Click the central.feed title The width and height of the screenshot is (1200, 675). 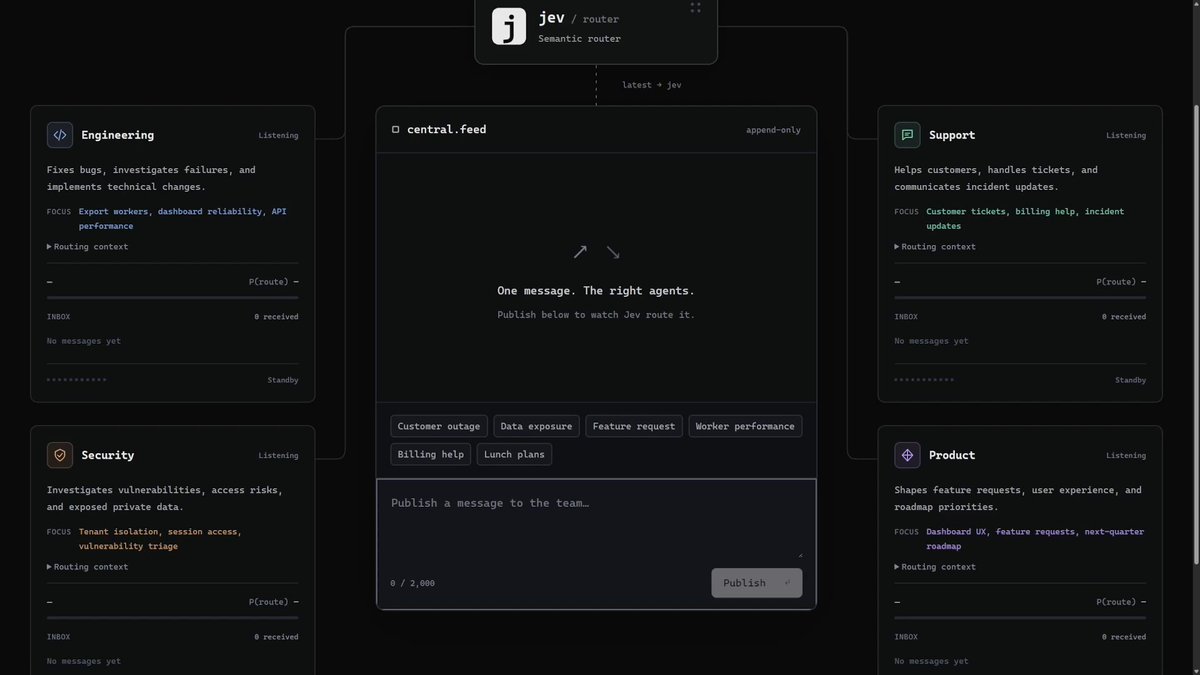446,130
